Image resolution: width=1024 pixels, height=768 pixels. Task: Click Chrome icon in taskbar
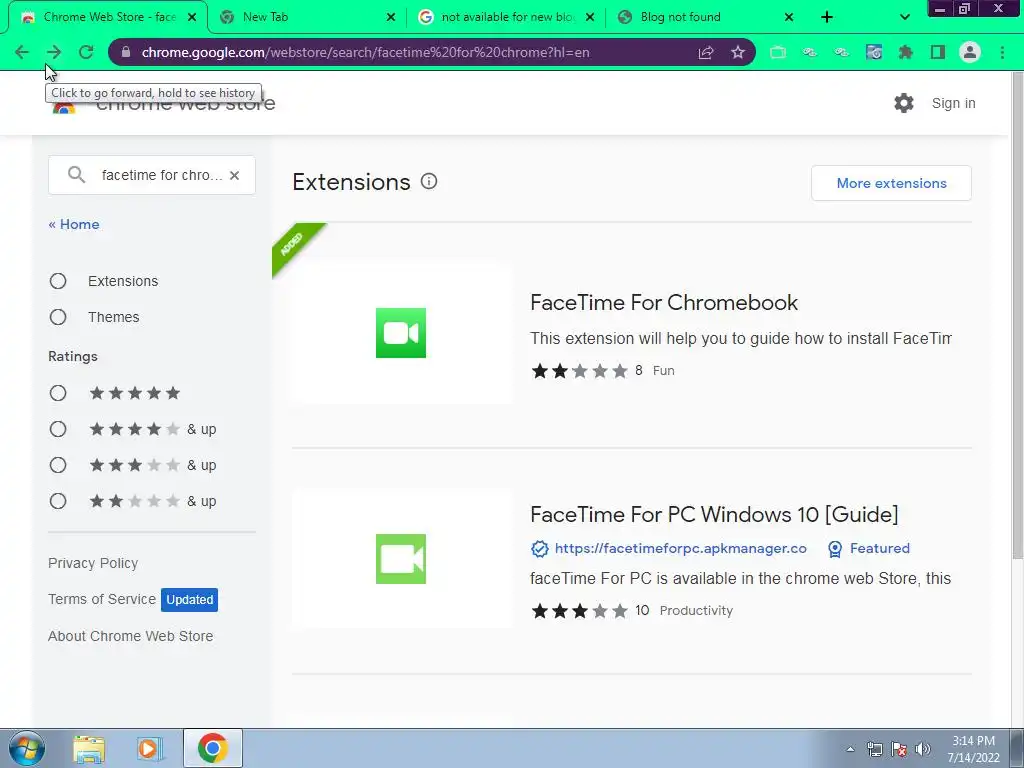[x=213, y=748]
